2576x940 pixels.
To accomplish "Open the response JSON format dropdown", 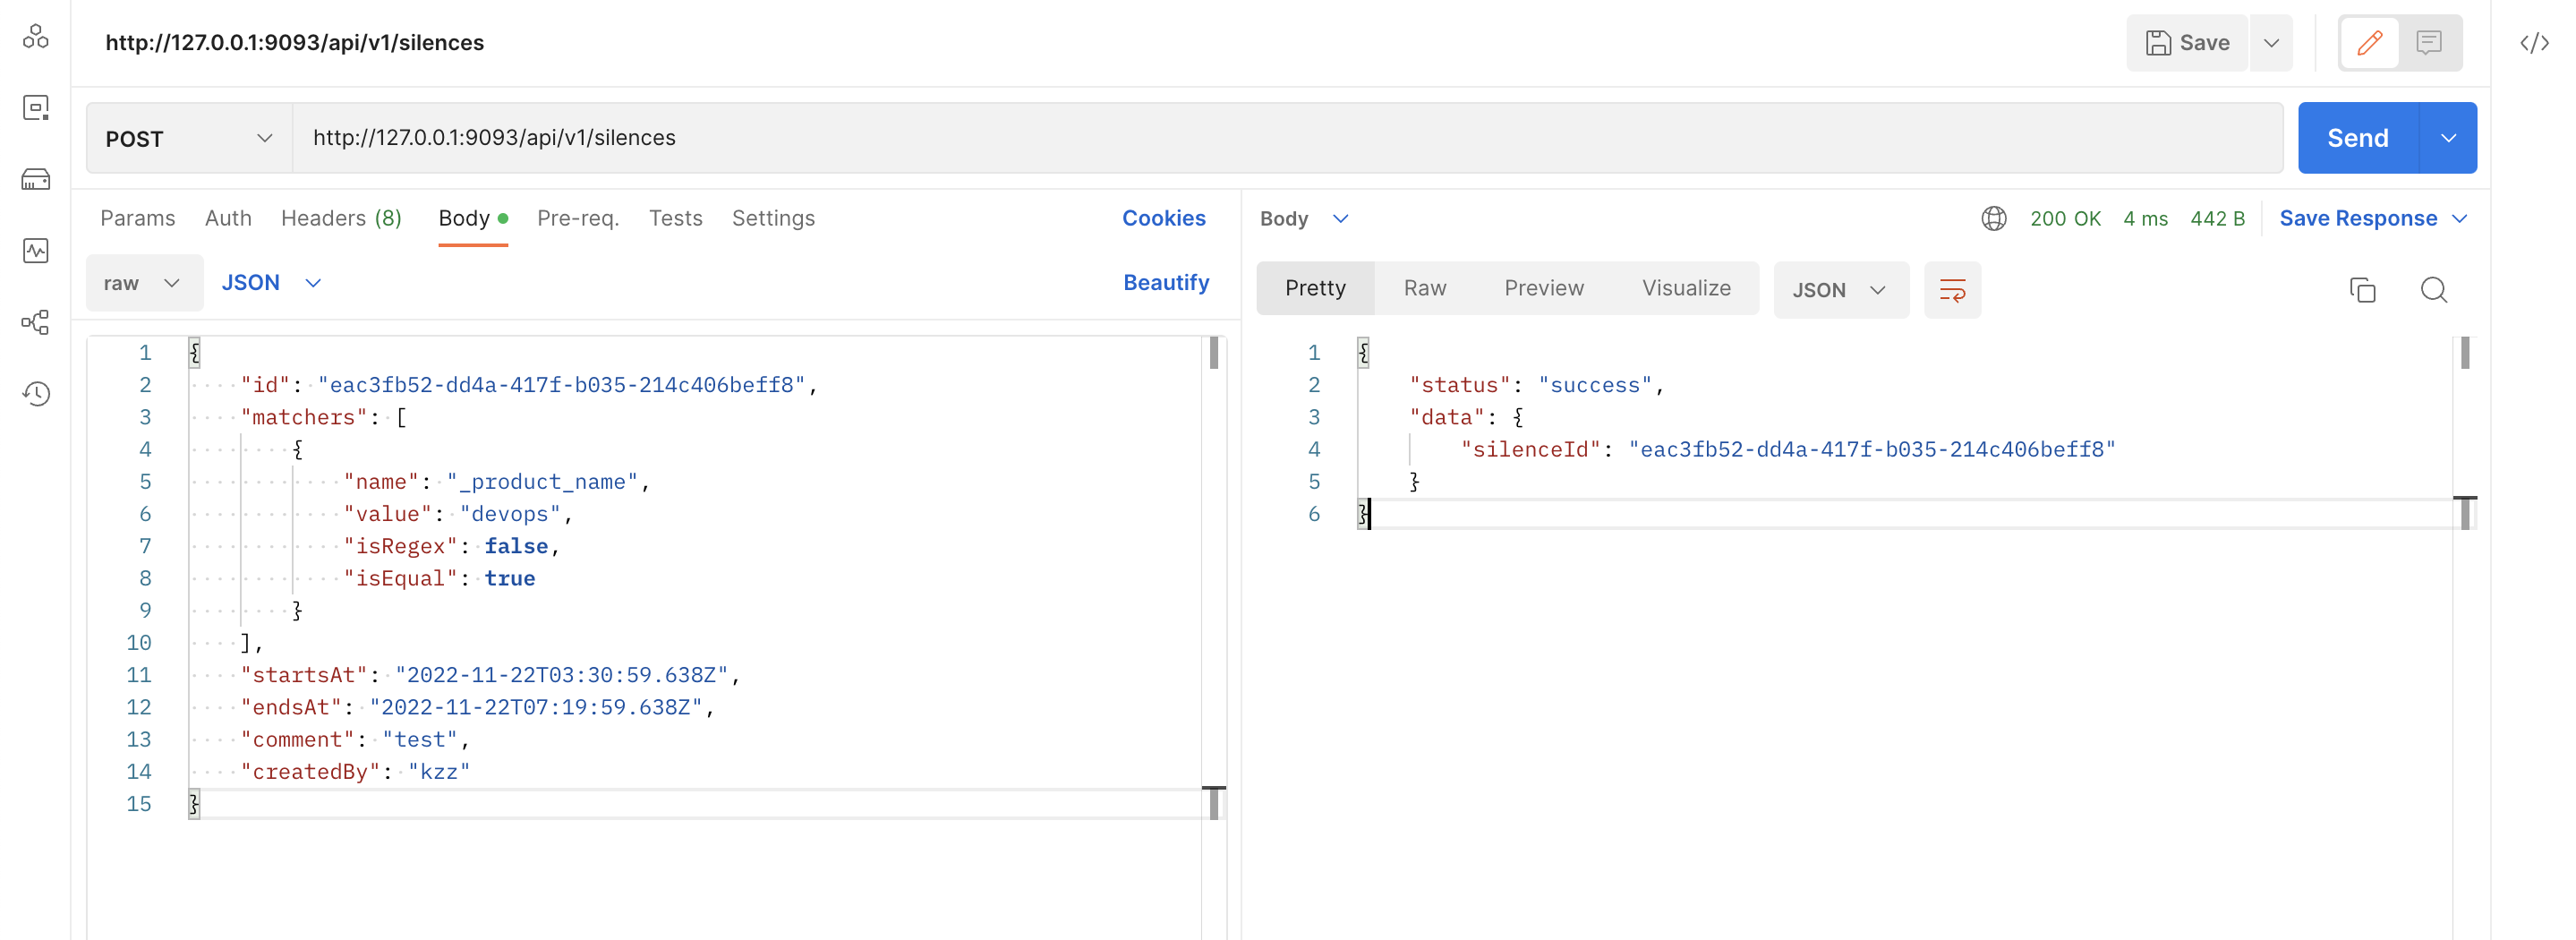I will (x=1840, y=290).
